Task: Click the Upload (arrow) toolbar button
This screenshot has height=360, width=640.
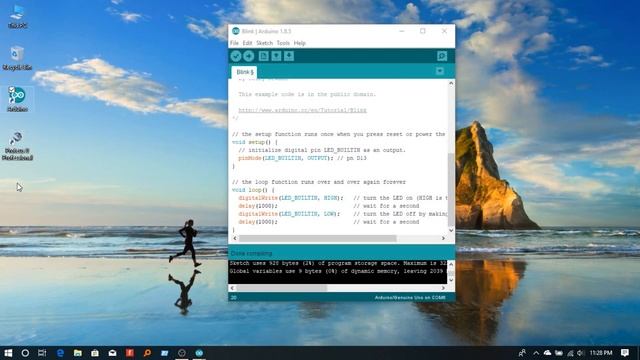Action: 249,56
